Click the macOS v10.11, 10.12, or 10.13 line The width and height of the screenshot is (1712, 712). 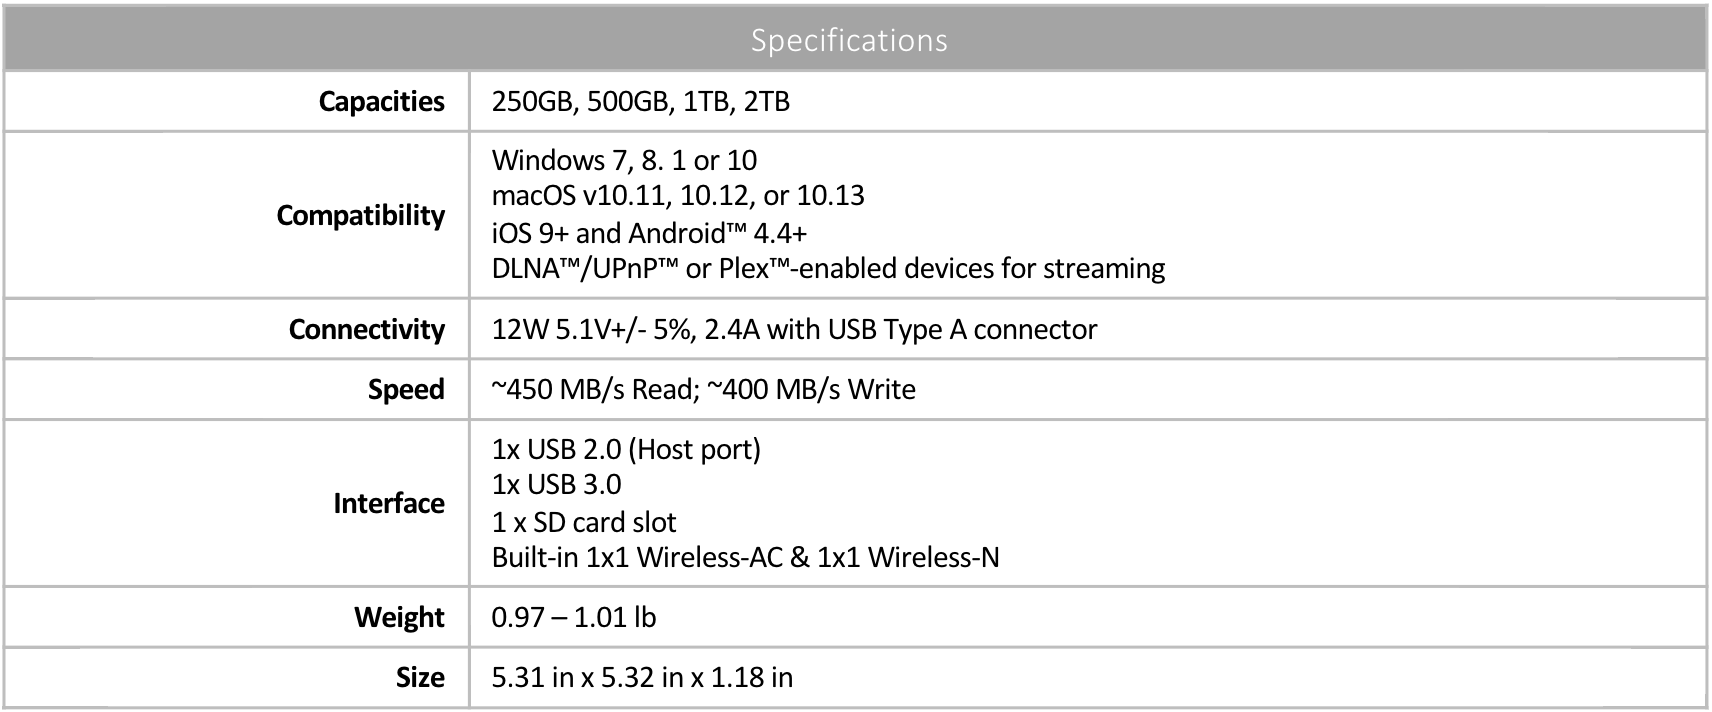[x=678, y=195]
